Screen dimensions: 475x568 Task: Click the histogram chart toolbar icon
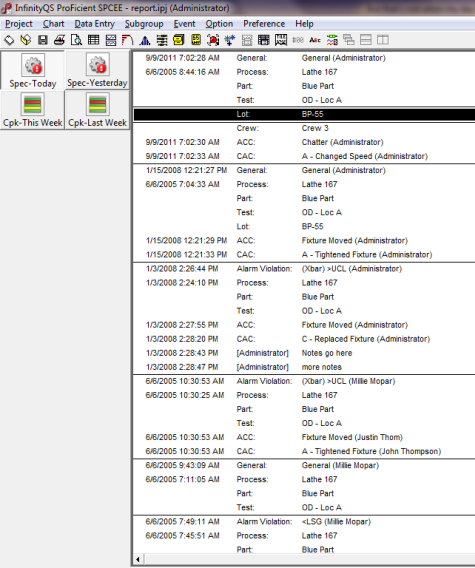(145, 40)
